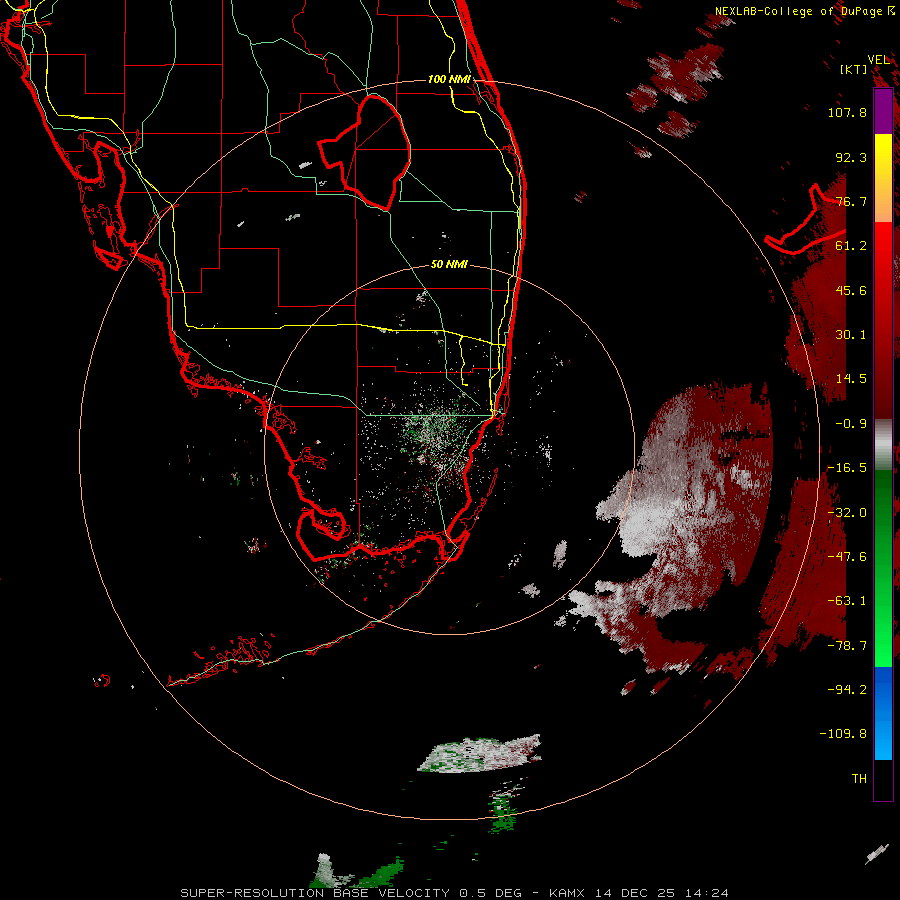The height and width of the screenshot is (900, 900).
Task: Click the 14.5 legend value
Action: point(851,379)
